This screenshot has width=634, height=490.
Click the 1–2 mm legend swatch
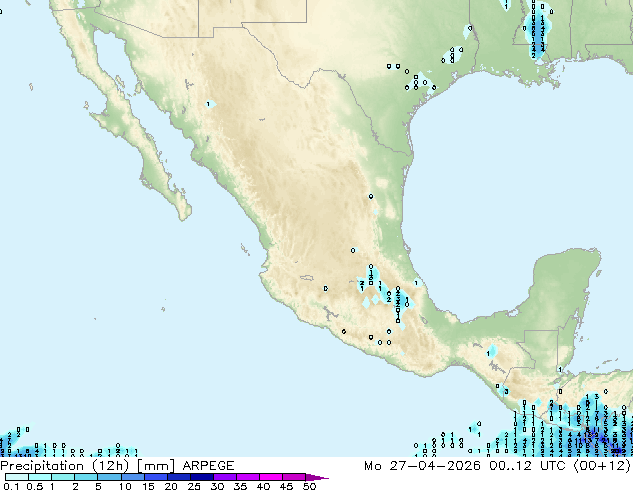(x=63, y=477)
